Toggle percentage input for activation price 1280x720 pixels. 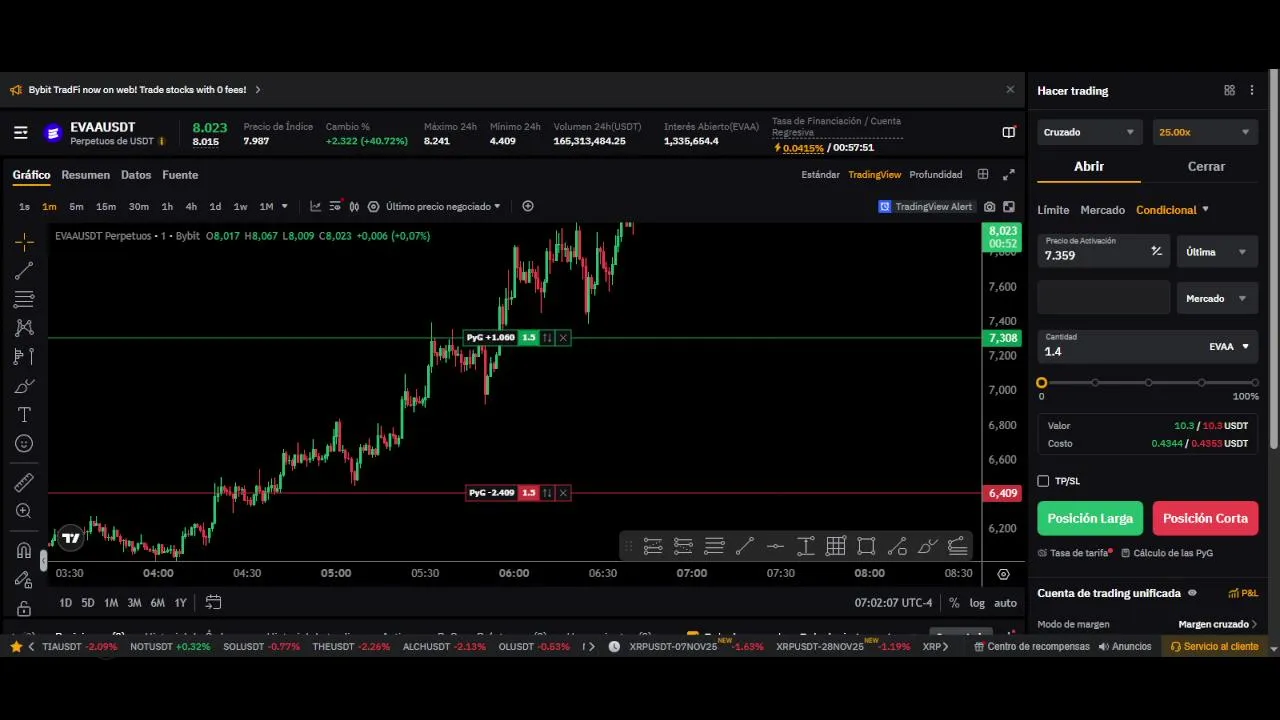1156,251
